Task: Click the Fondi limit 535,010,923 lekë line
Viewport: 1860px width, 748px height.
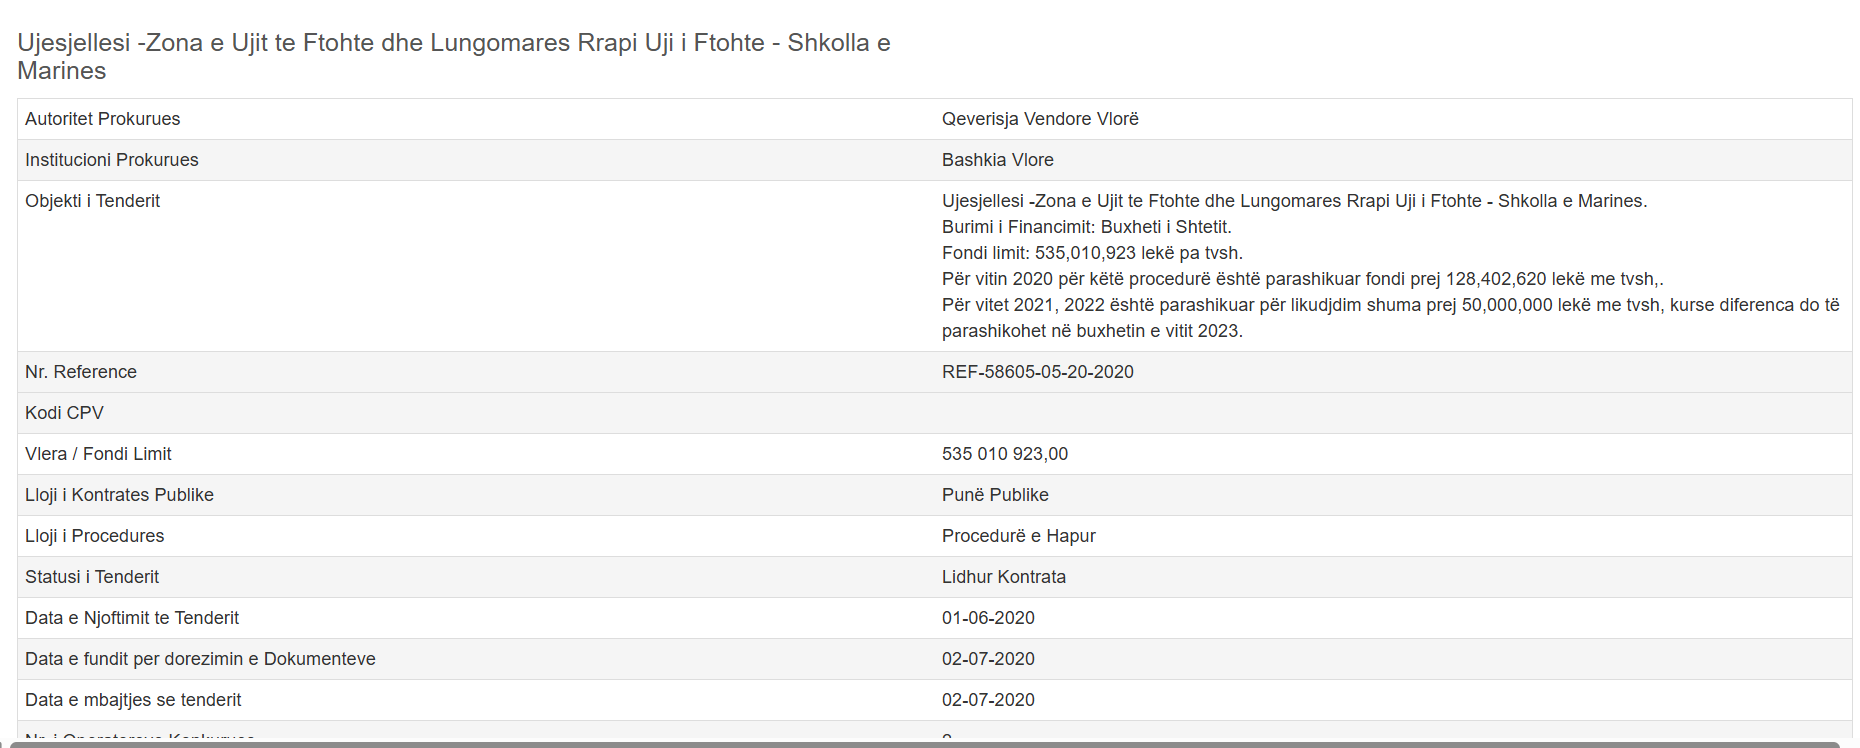Action: [1092, 253]
